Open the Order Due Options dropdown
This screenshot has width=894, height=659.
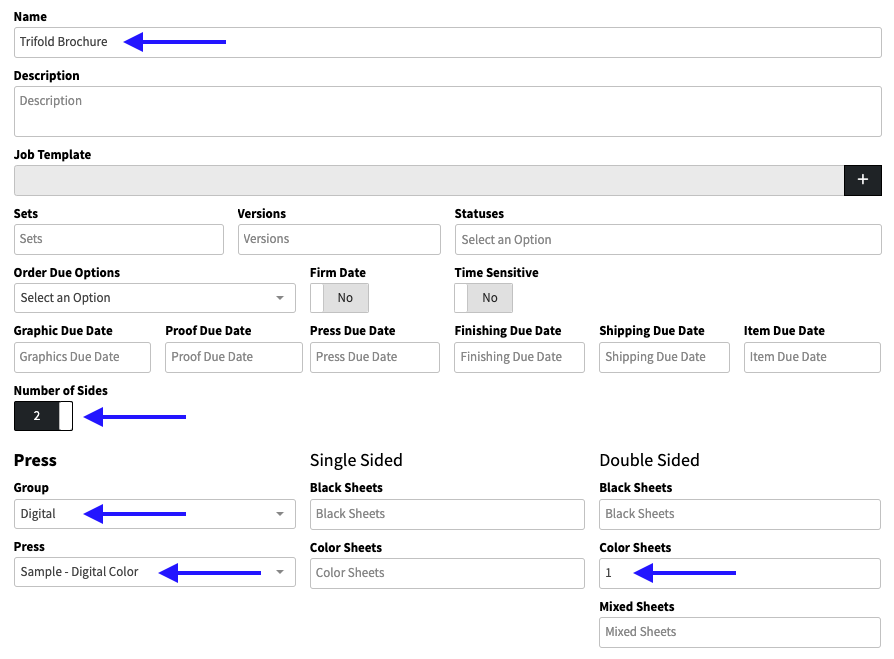pyautogui.click(x=155, y=298)
